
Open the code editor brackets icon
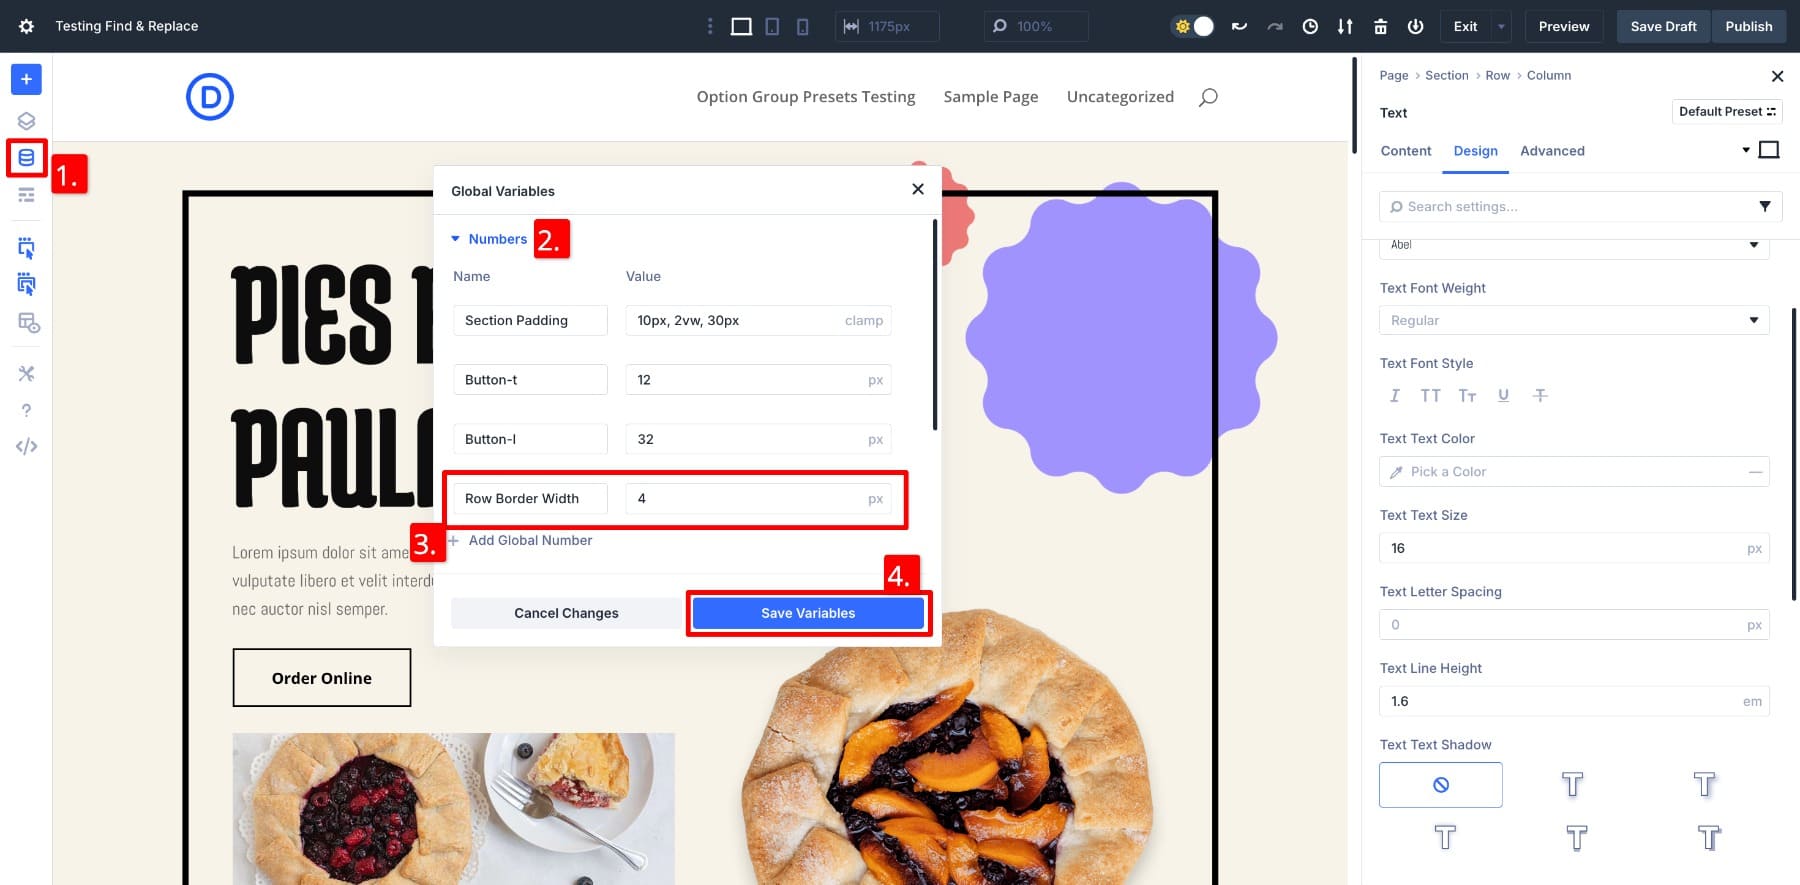point(26,447)
